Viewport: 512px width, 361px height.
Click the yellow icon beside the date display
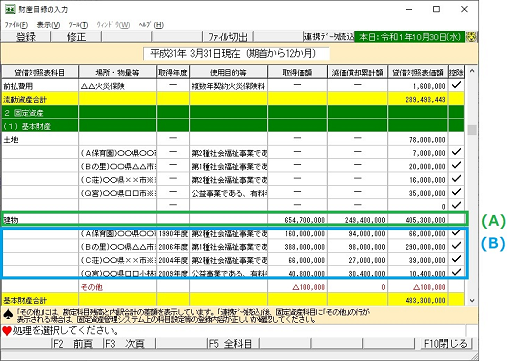click(x=472, y=37)
